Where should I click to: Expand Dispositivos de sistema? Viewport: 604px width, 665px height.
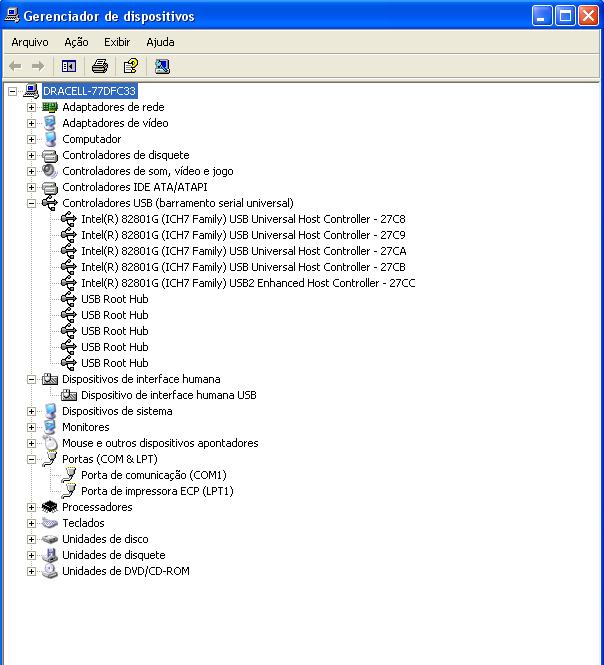click(x=31, y=411)
